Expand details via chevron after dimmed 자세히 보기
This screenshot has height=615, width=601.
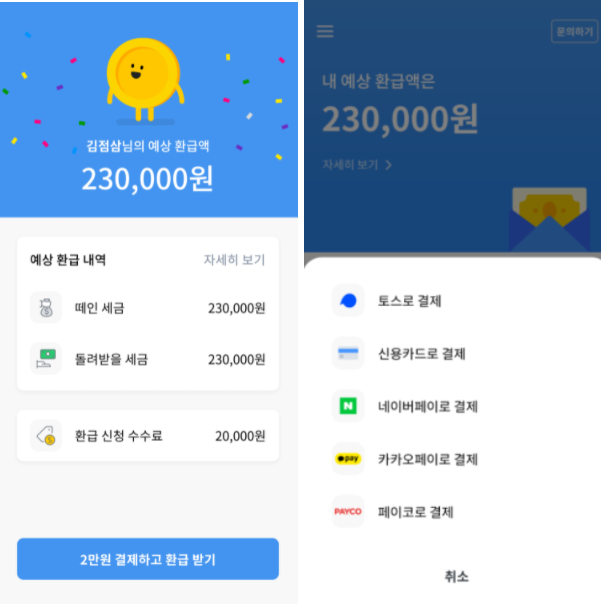(x=388, y=165)
